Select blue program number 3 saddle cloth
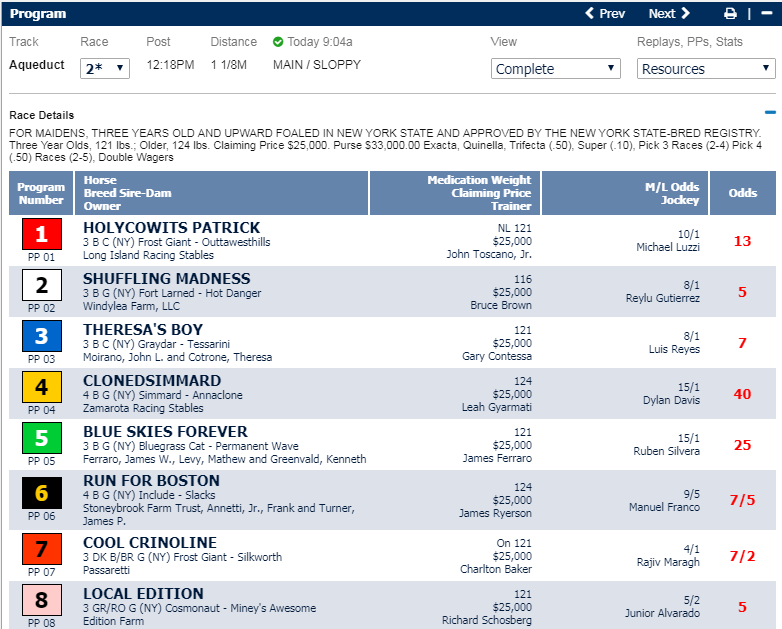The width and height of the screenshot is (782, 629). 42,337
